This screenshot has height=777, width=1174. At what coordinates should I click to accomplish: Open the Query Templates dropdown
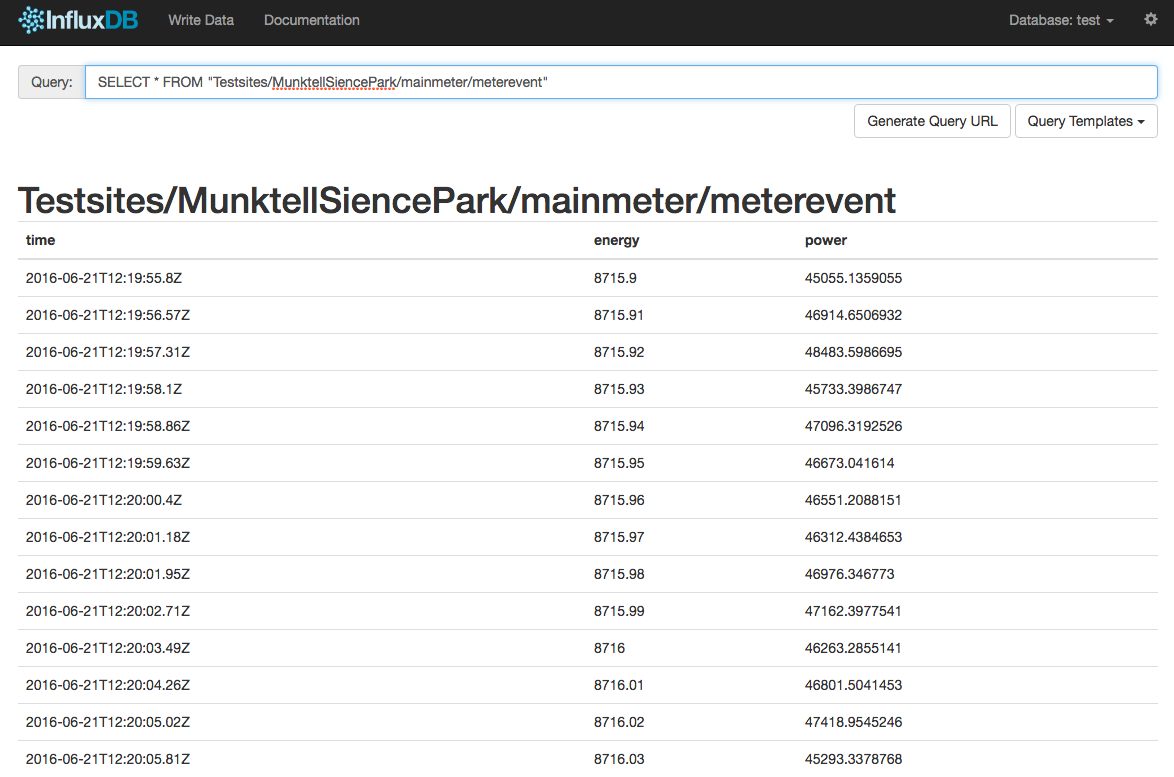[x=1086, y=121]
